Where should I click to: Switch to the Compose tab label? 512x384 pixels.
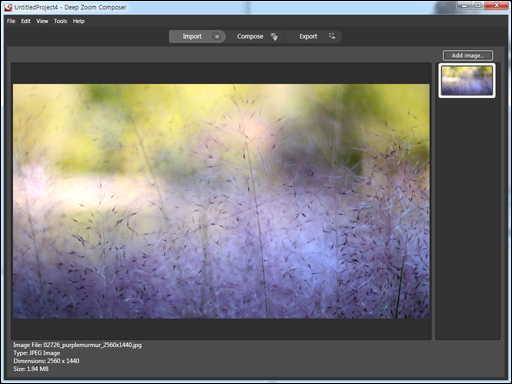250,36
